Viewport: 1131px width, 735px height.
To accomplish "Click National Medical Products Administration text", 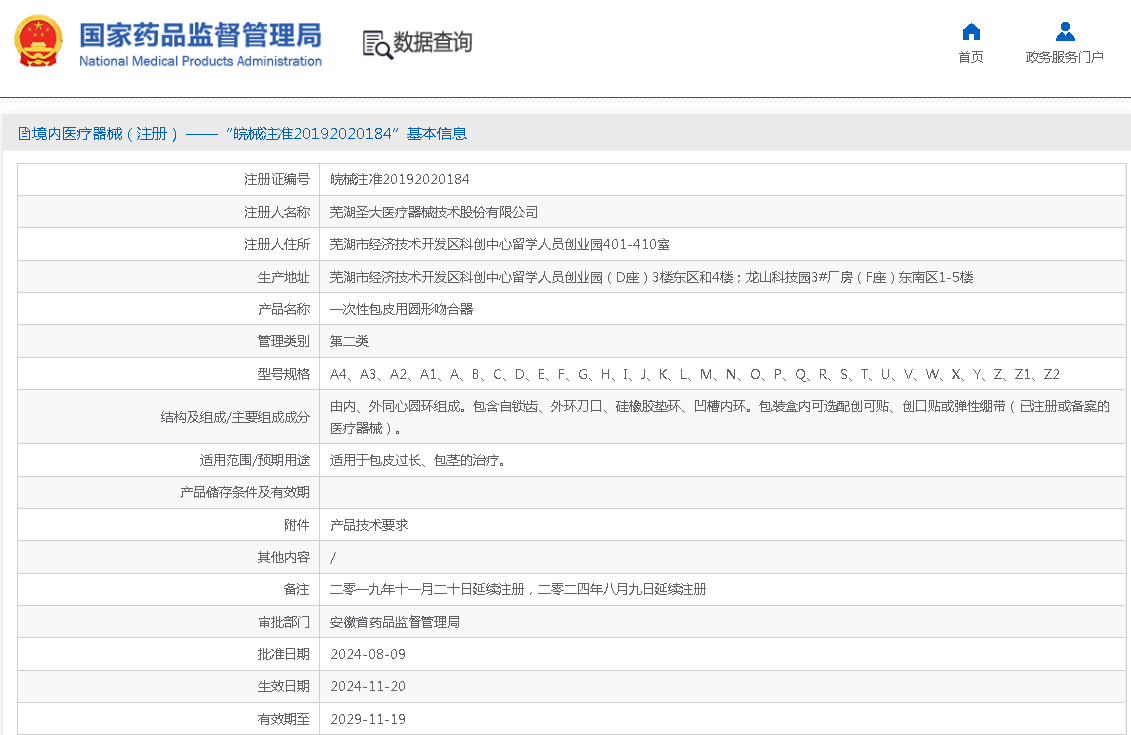I will click(201, 61).
